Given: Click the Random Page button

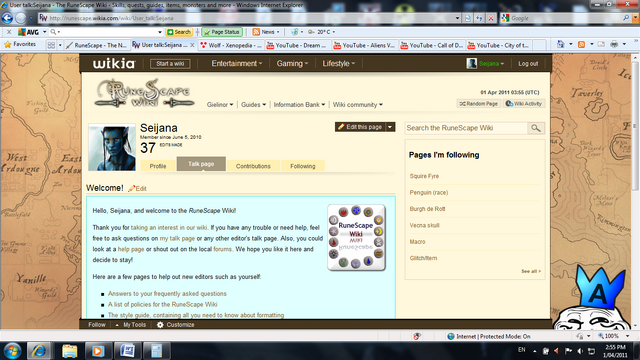Looking at the screenshot, I should pyautogui.click(x=479, y=104).
